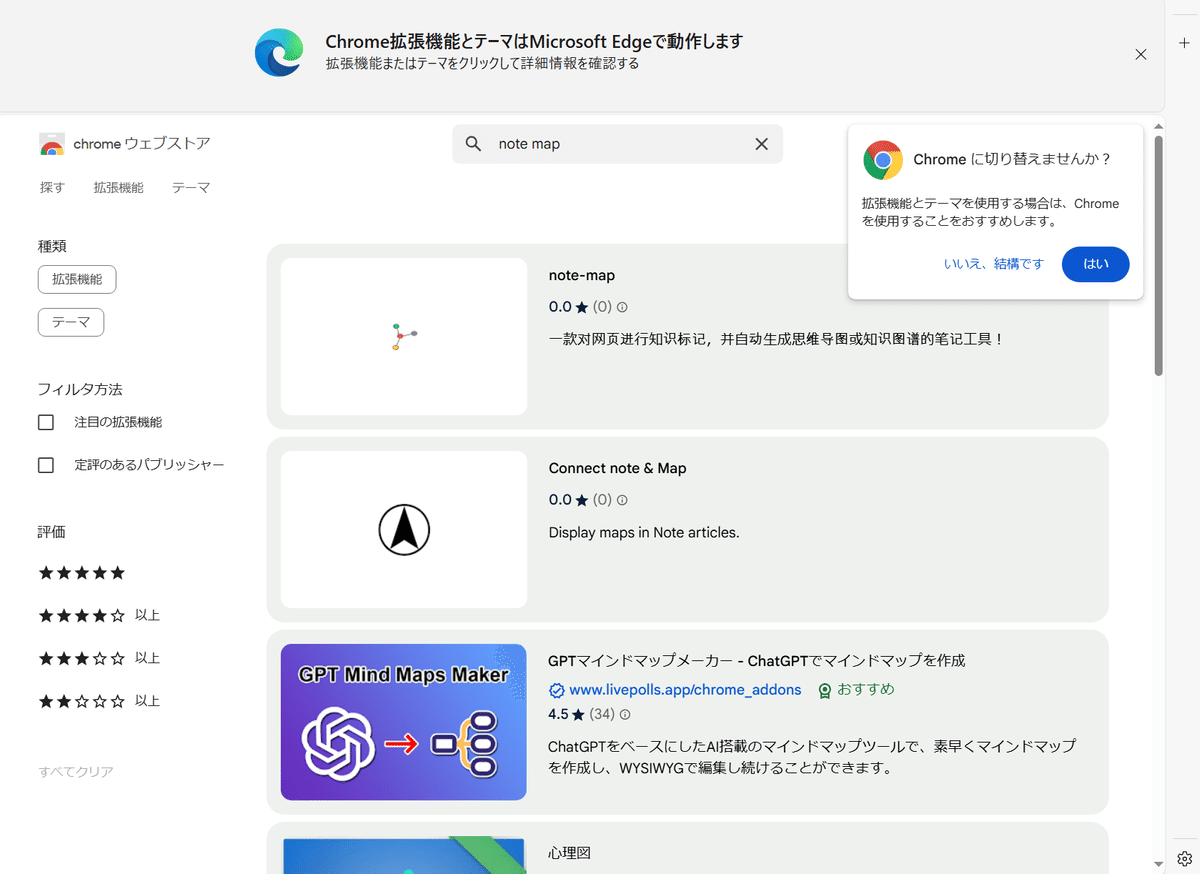Screen dimensions: 1200x874
Task: Click the info icon next to note-map's rating
Action: click(622, 307)
